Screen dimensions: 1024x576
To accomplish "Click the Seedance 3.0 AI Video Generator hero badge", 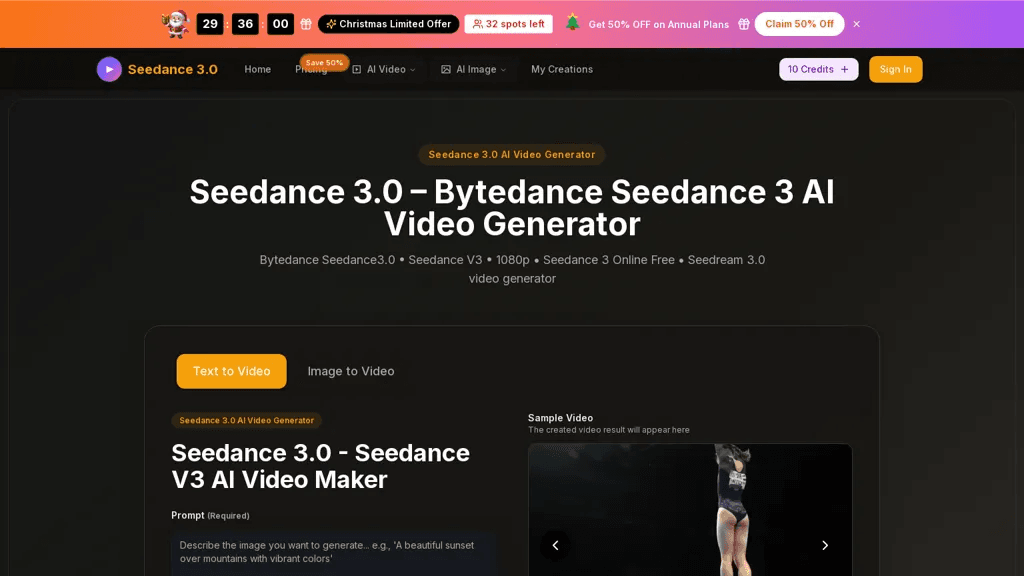I will tap(512, 155).
